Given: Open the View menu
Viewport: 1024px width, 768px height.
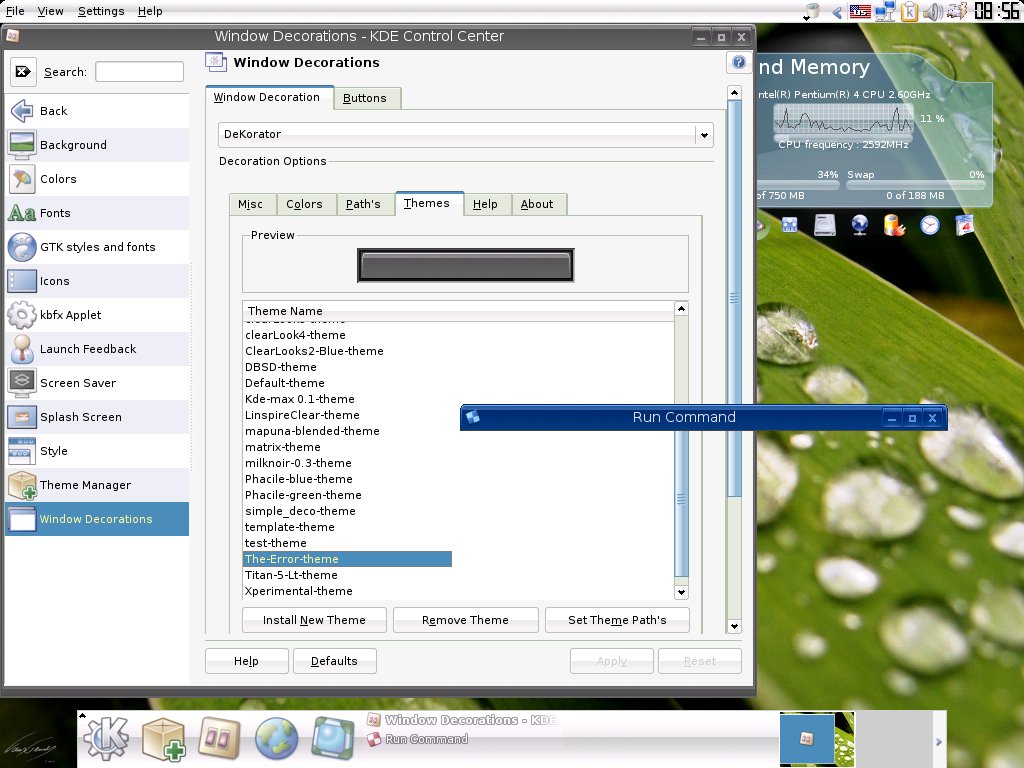Looking at the screenshot, I should (50, 11).
